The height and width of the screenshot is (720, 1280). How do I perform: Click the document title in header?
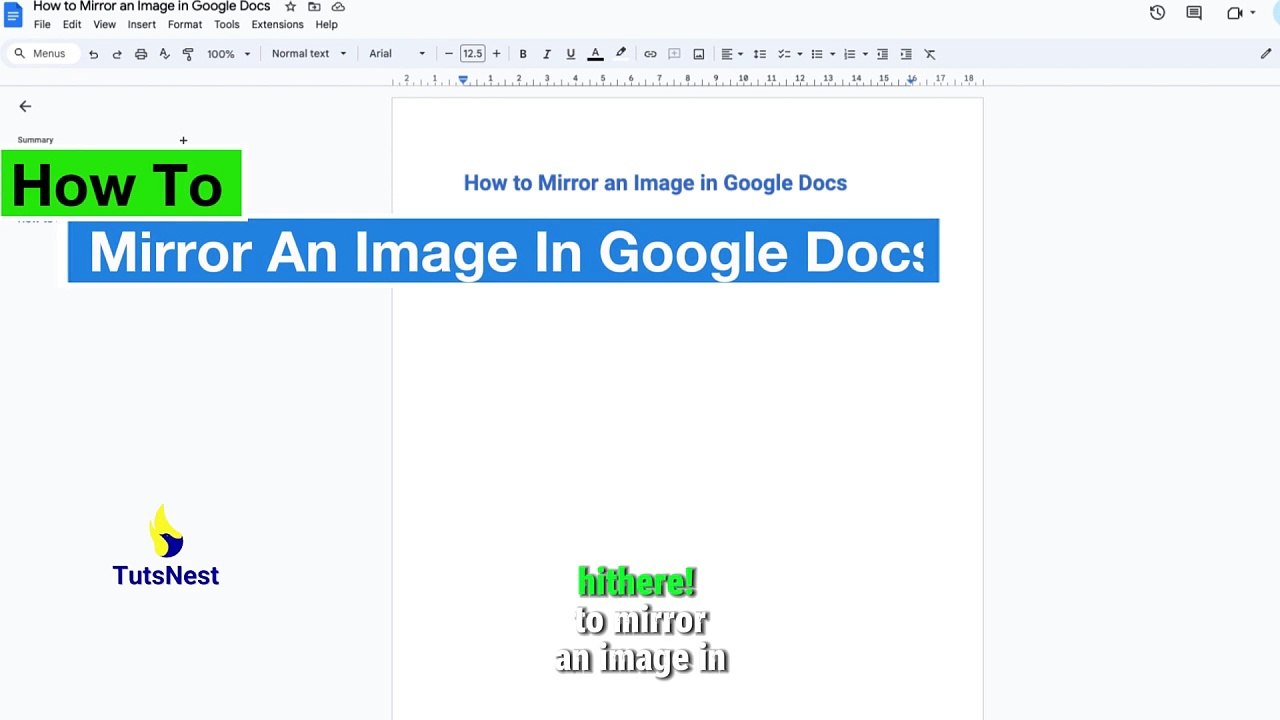click(x=152, y=7)
